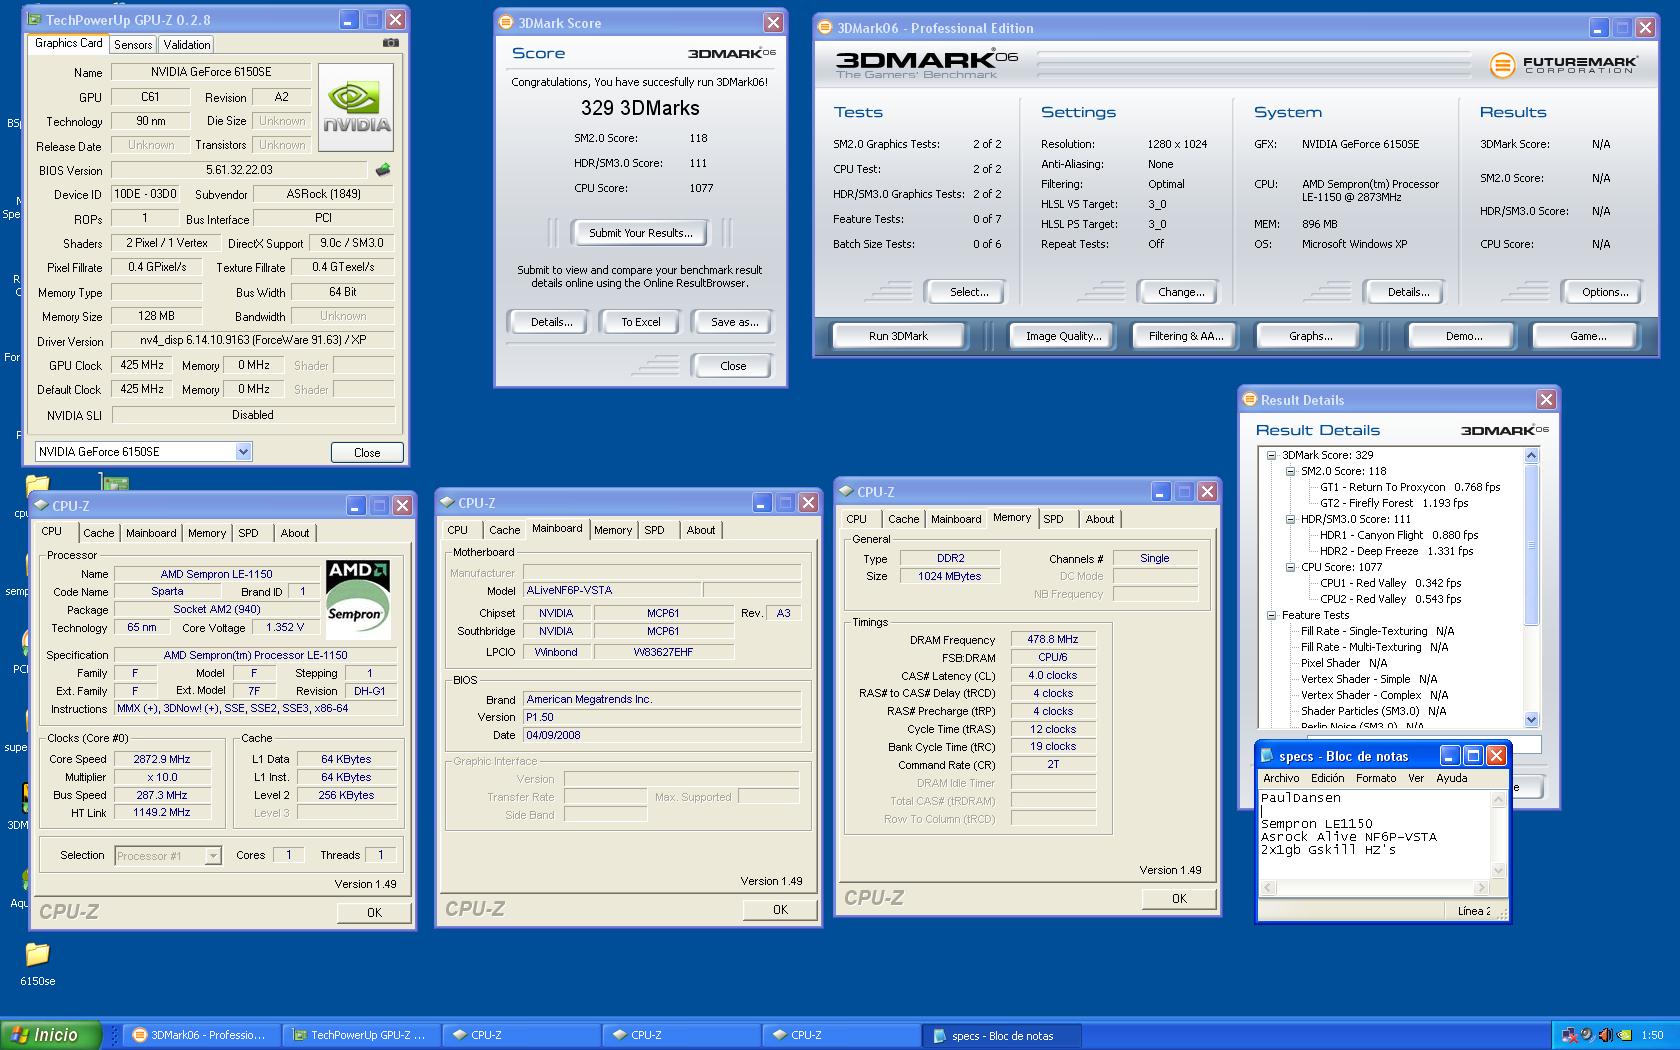Click Submit Your Results button
The height and width of the screenshot is (1050, 1680).
point(640,233)
